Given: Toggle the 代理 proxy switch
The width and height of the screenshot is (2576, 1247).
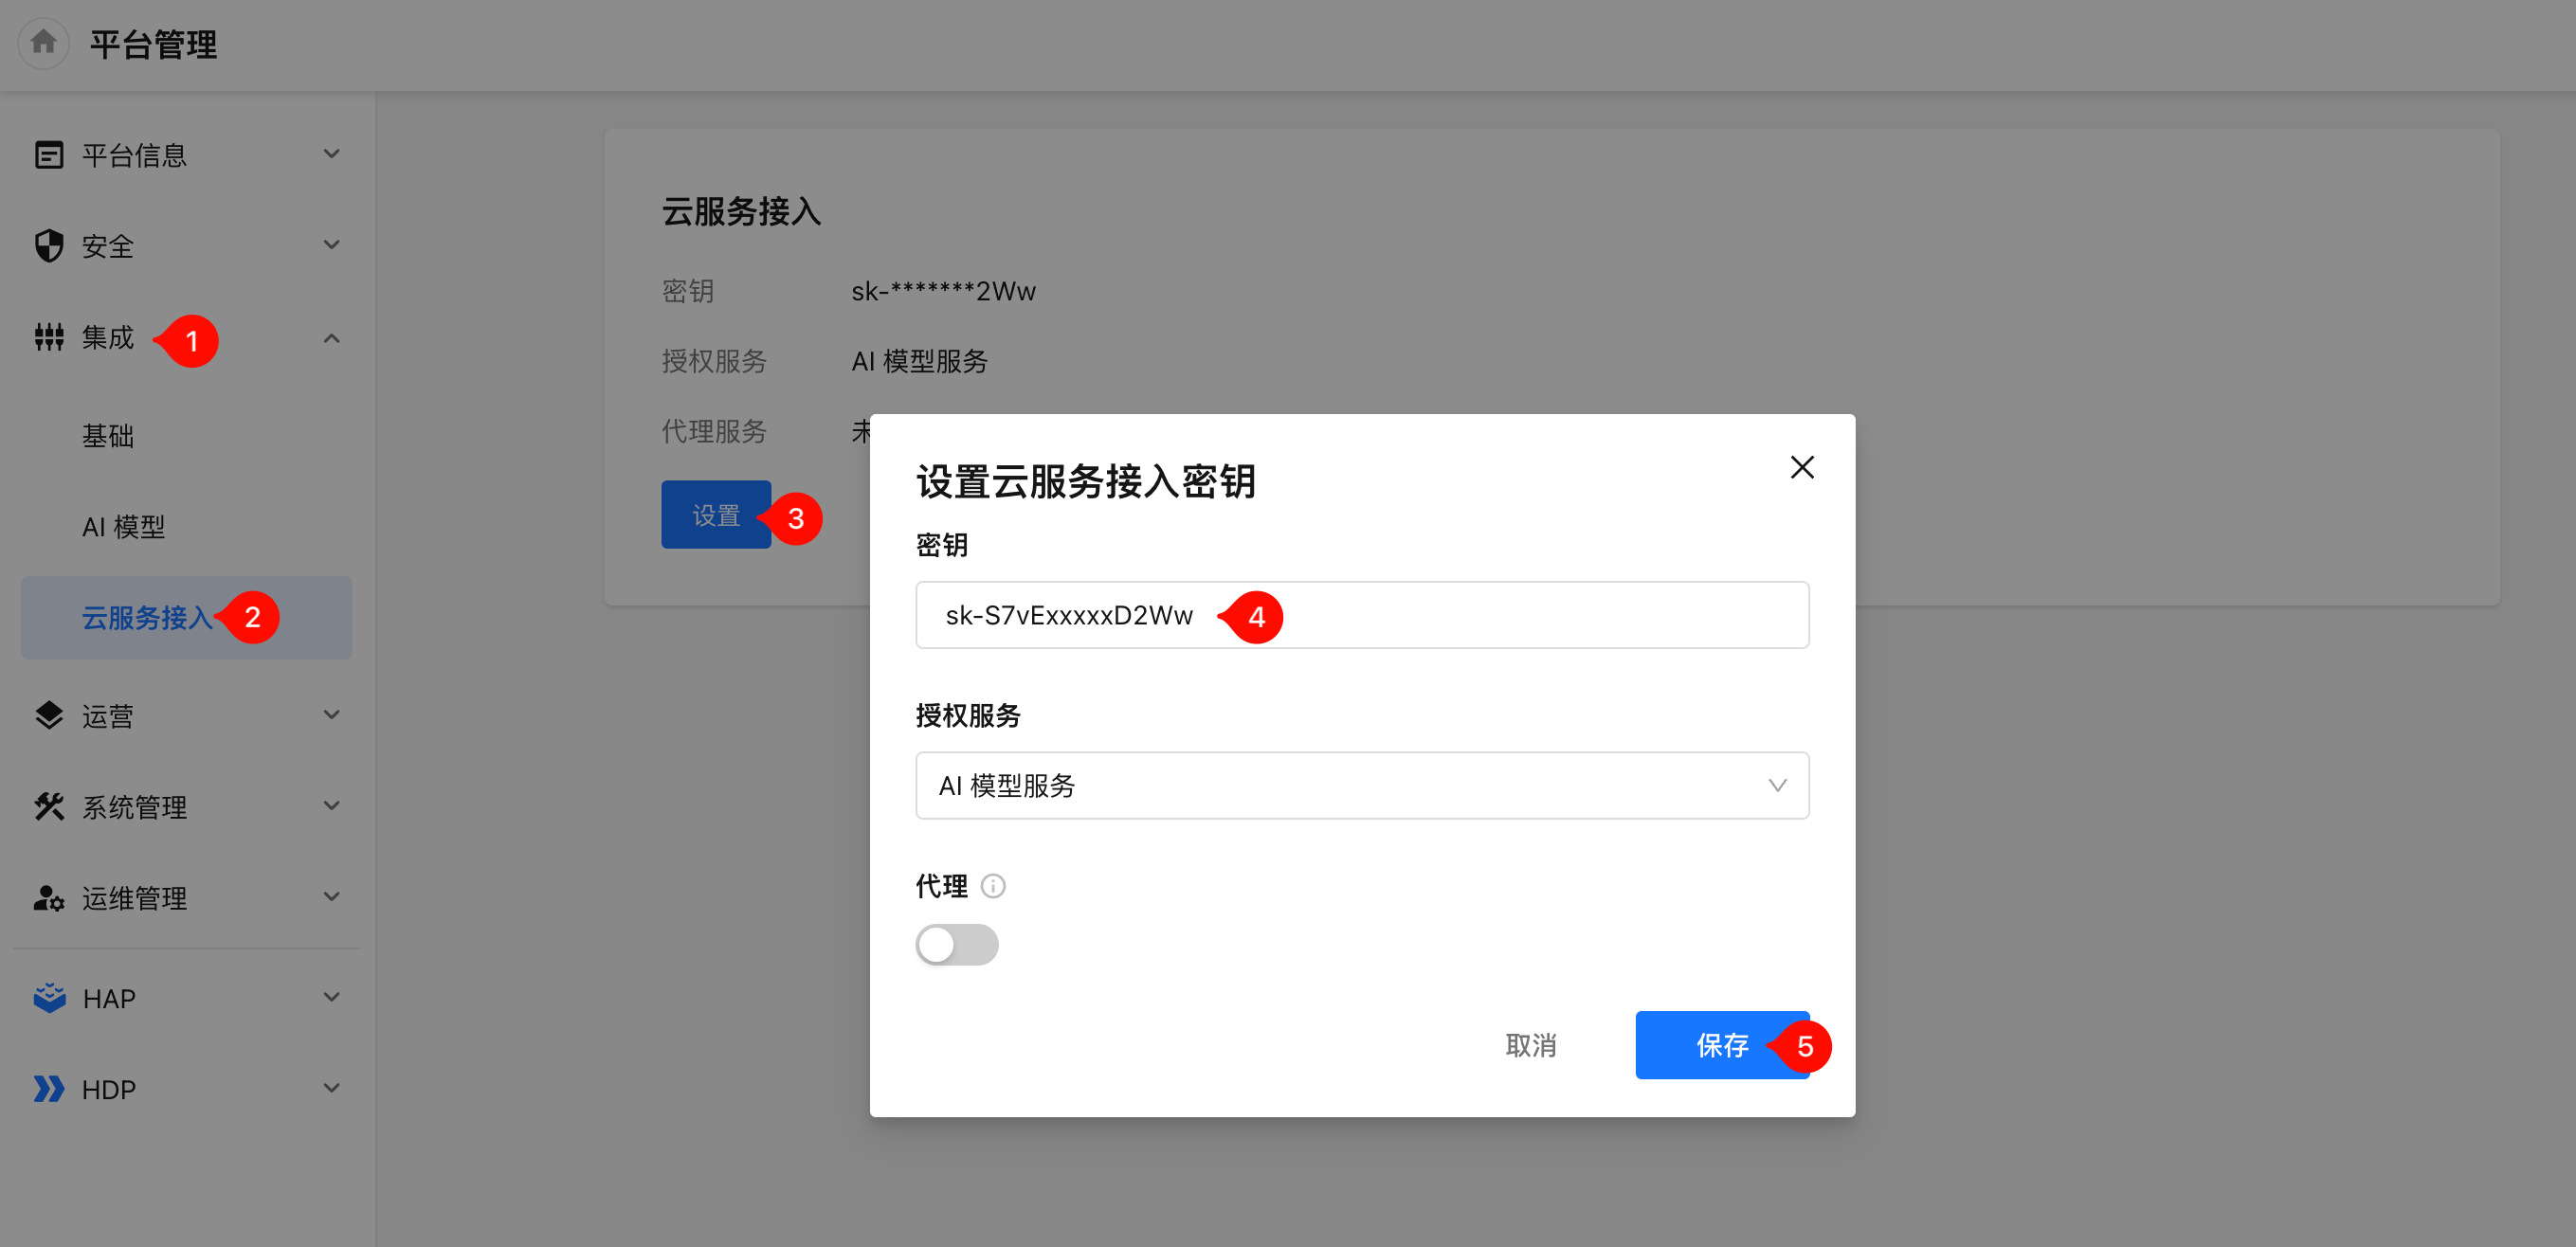Looking at the screenshot, I should 957,944.
